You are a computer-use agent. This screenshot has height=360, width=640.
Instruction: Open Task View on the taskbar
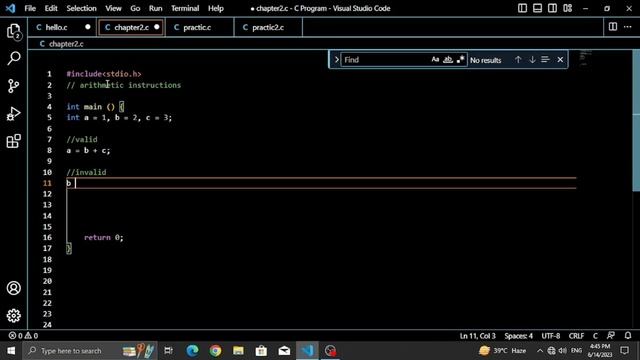click(168, 351)
